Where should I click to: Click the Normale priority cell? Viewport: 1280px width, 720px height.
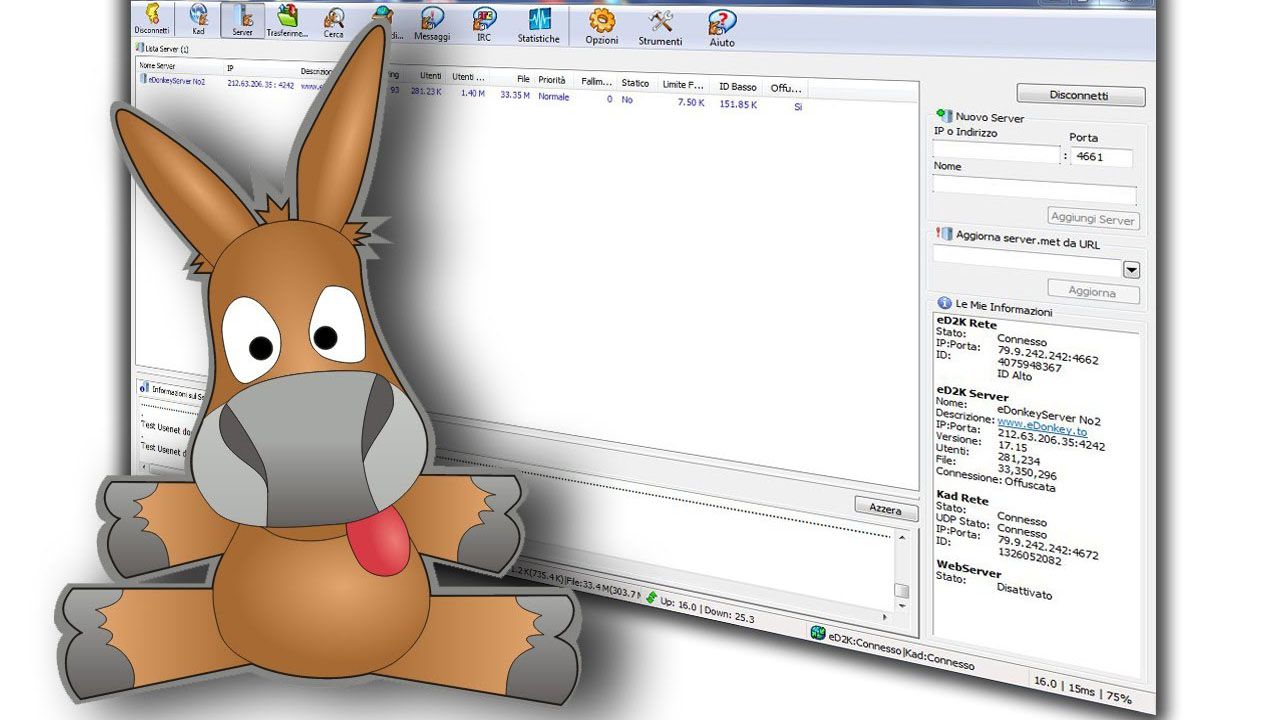coord(554,96)
